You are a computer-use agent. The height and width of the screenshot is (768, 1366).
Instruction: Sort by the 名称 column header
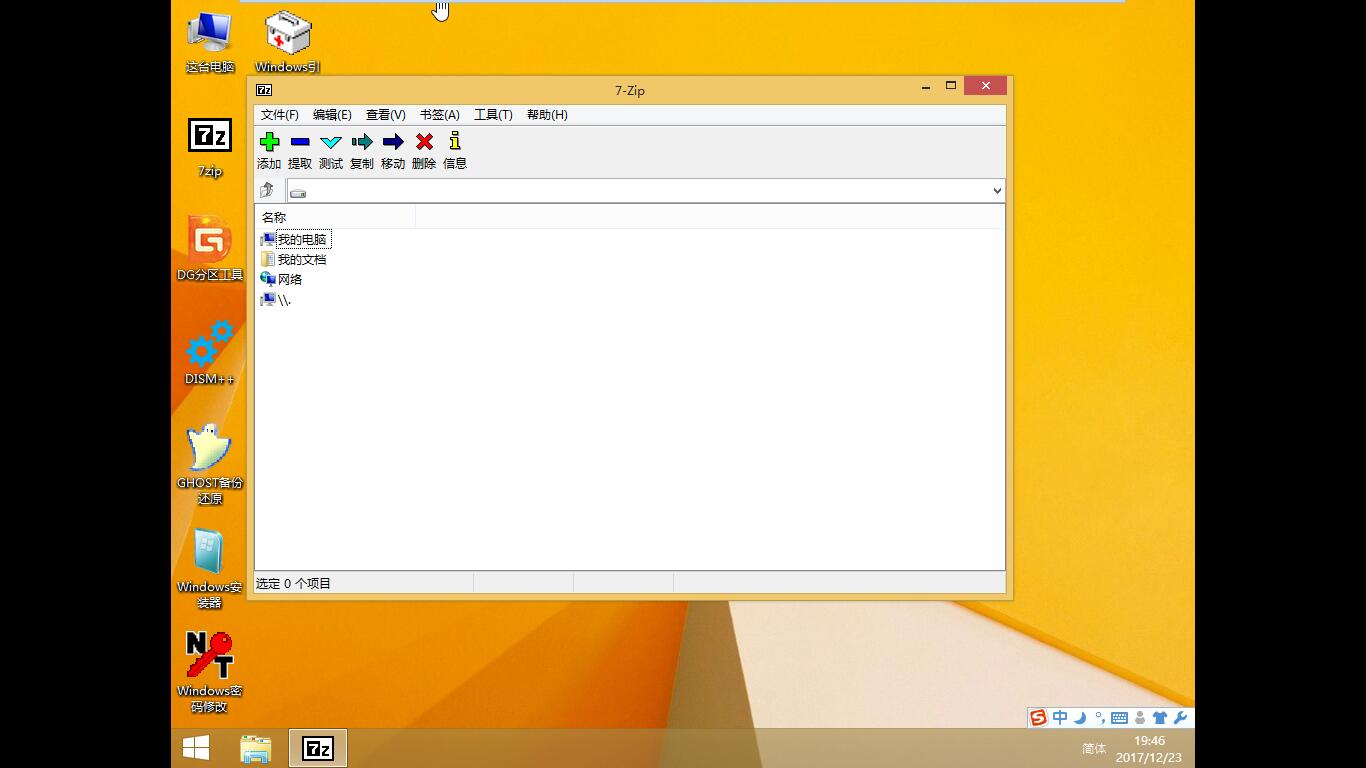pos(335,217)
